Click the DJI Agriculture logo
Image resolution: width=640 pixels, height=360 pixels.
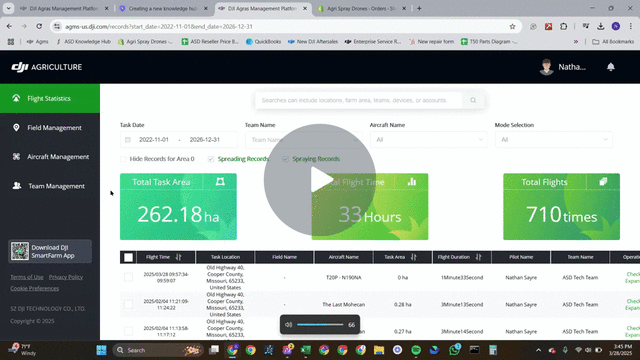tap(47, 67)
